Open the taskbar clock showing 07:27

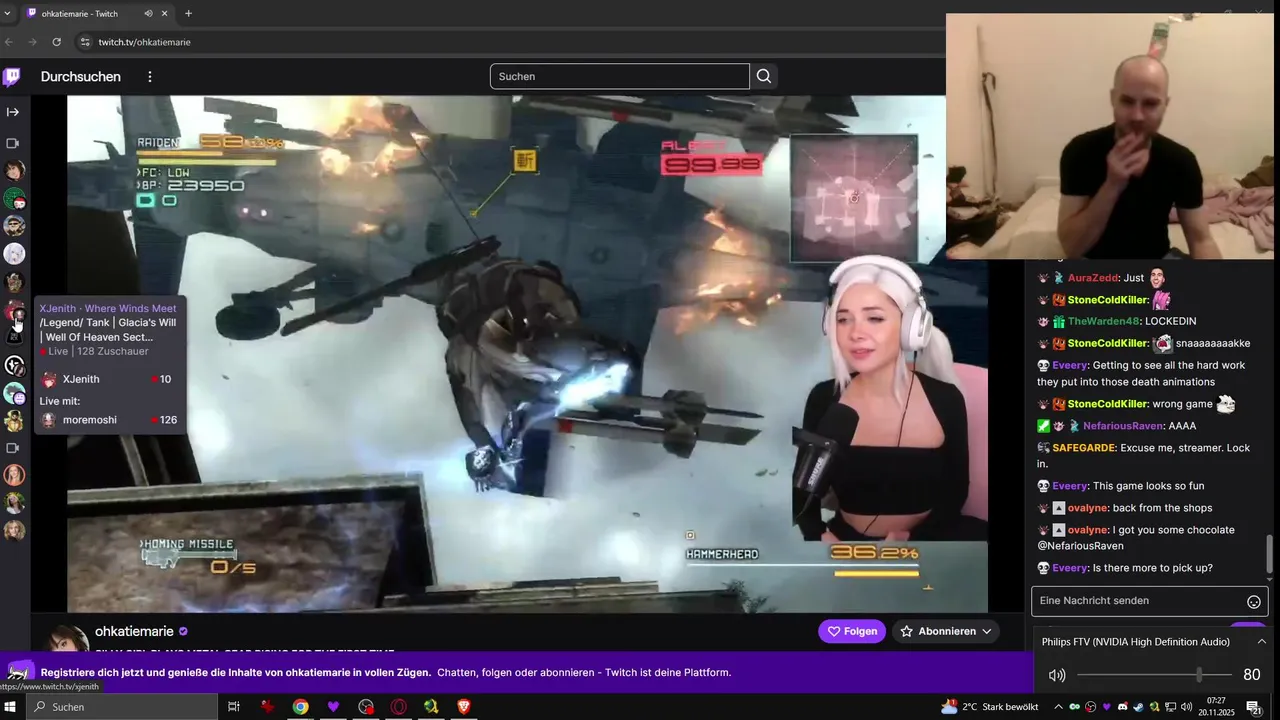point(1217,707)
